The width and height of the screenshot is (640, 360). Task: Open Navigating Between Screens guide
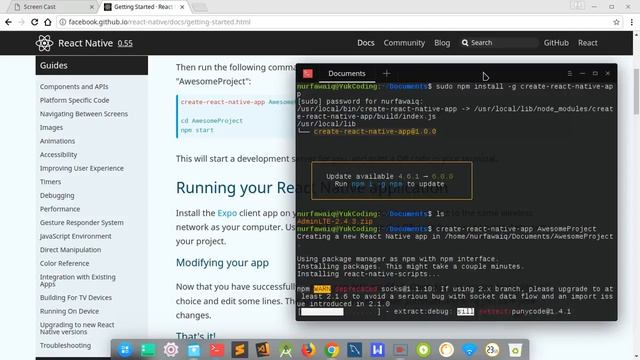(x=84, y=114)
